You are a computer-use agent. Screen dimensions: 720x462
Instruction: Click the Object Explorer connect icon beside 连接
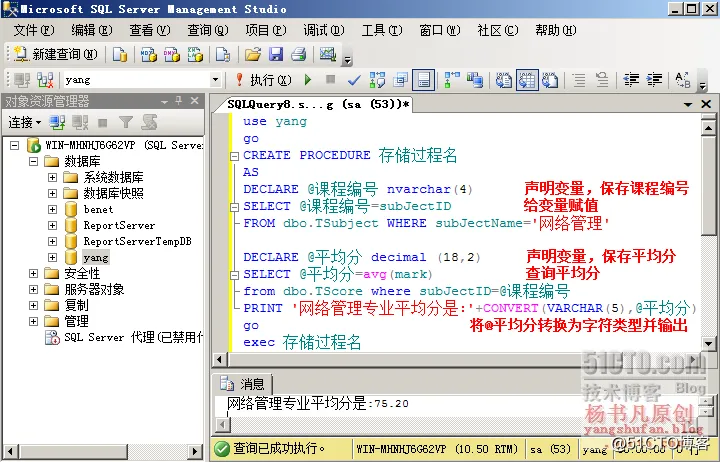pyautogui.click(x=57, y=122)
